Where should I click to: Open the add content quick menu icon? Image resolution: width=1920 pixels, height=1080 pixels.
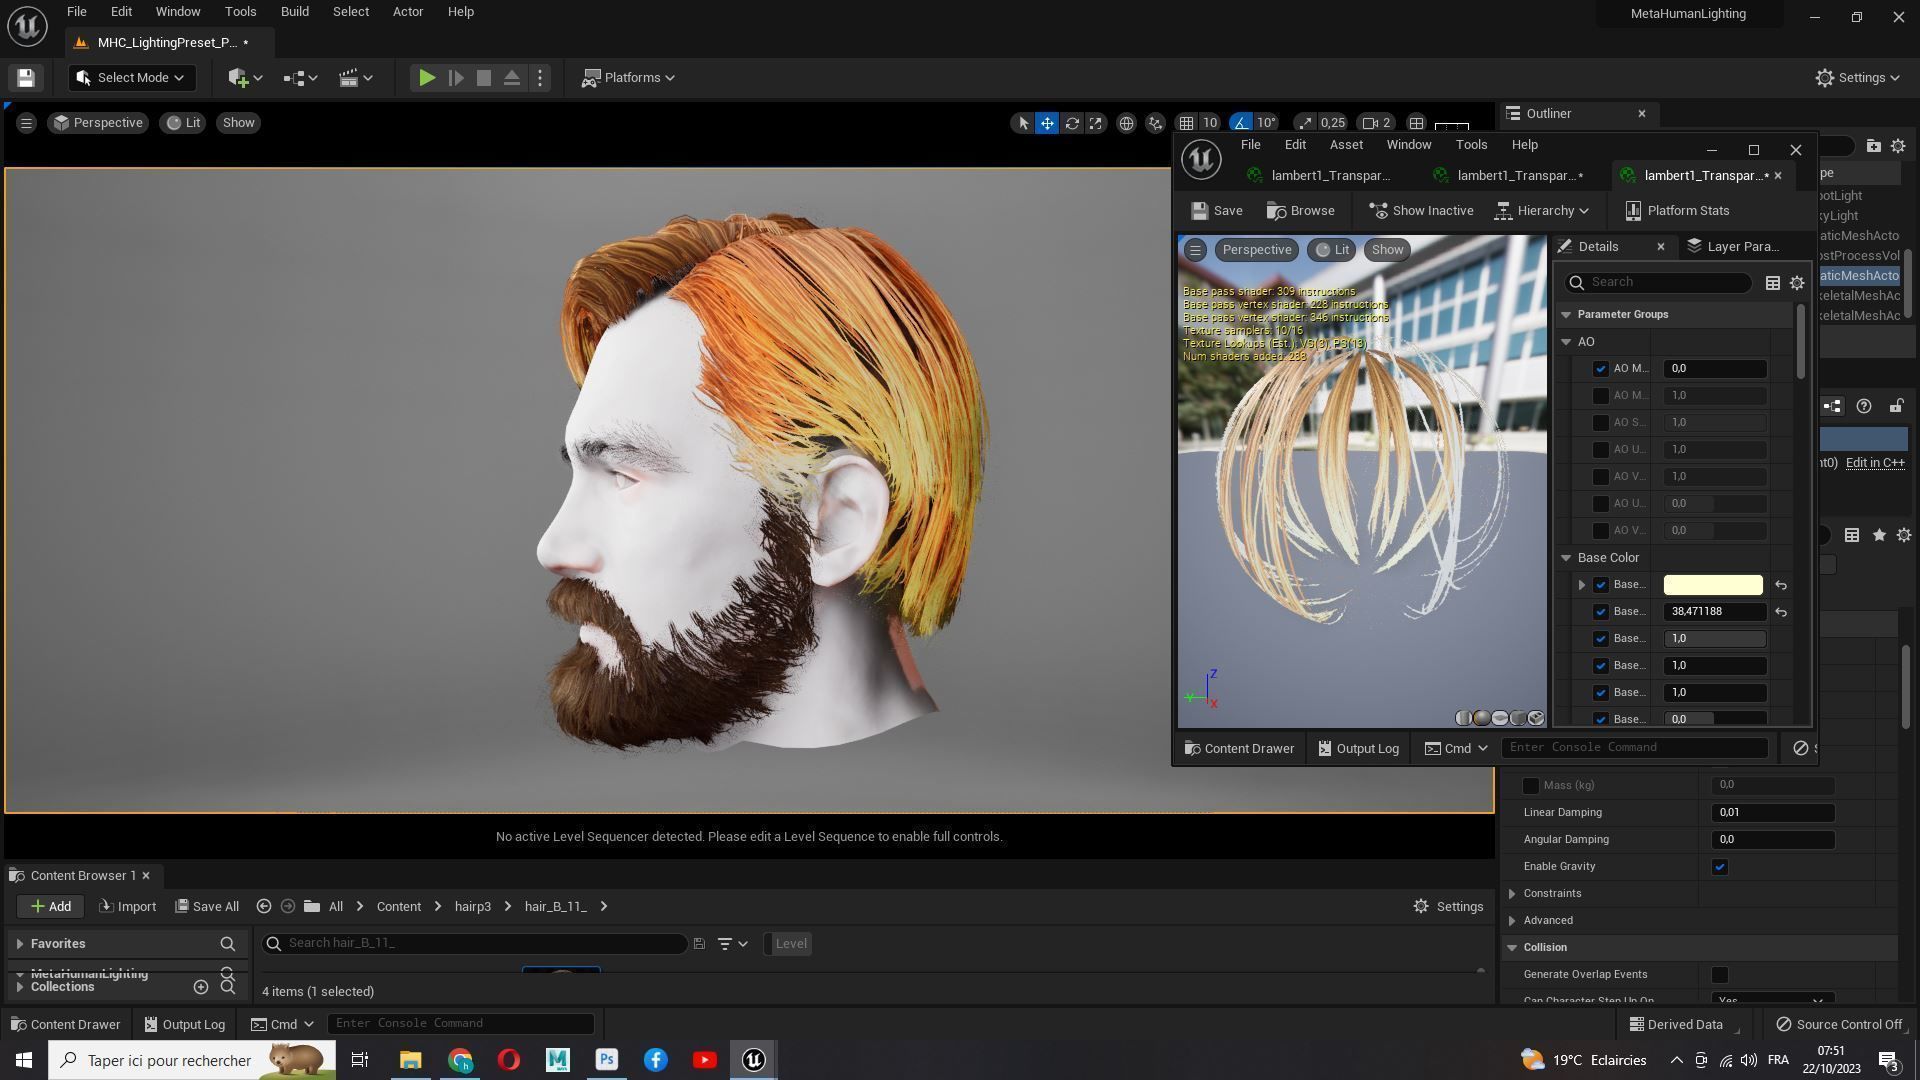(245, 78)
